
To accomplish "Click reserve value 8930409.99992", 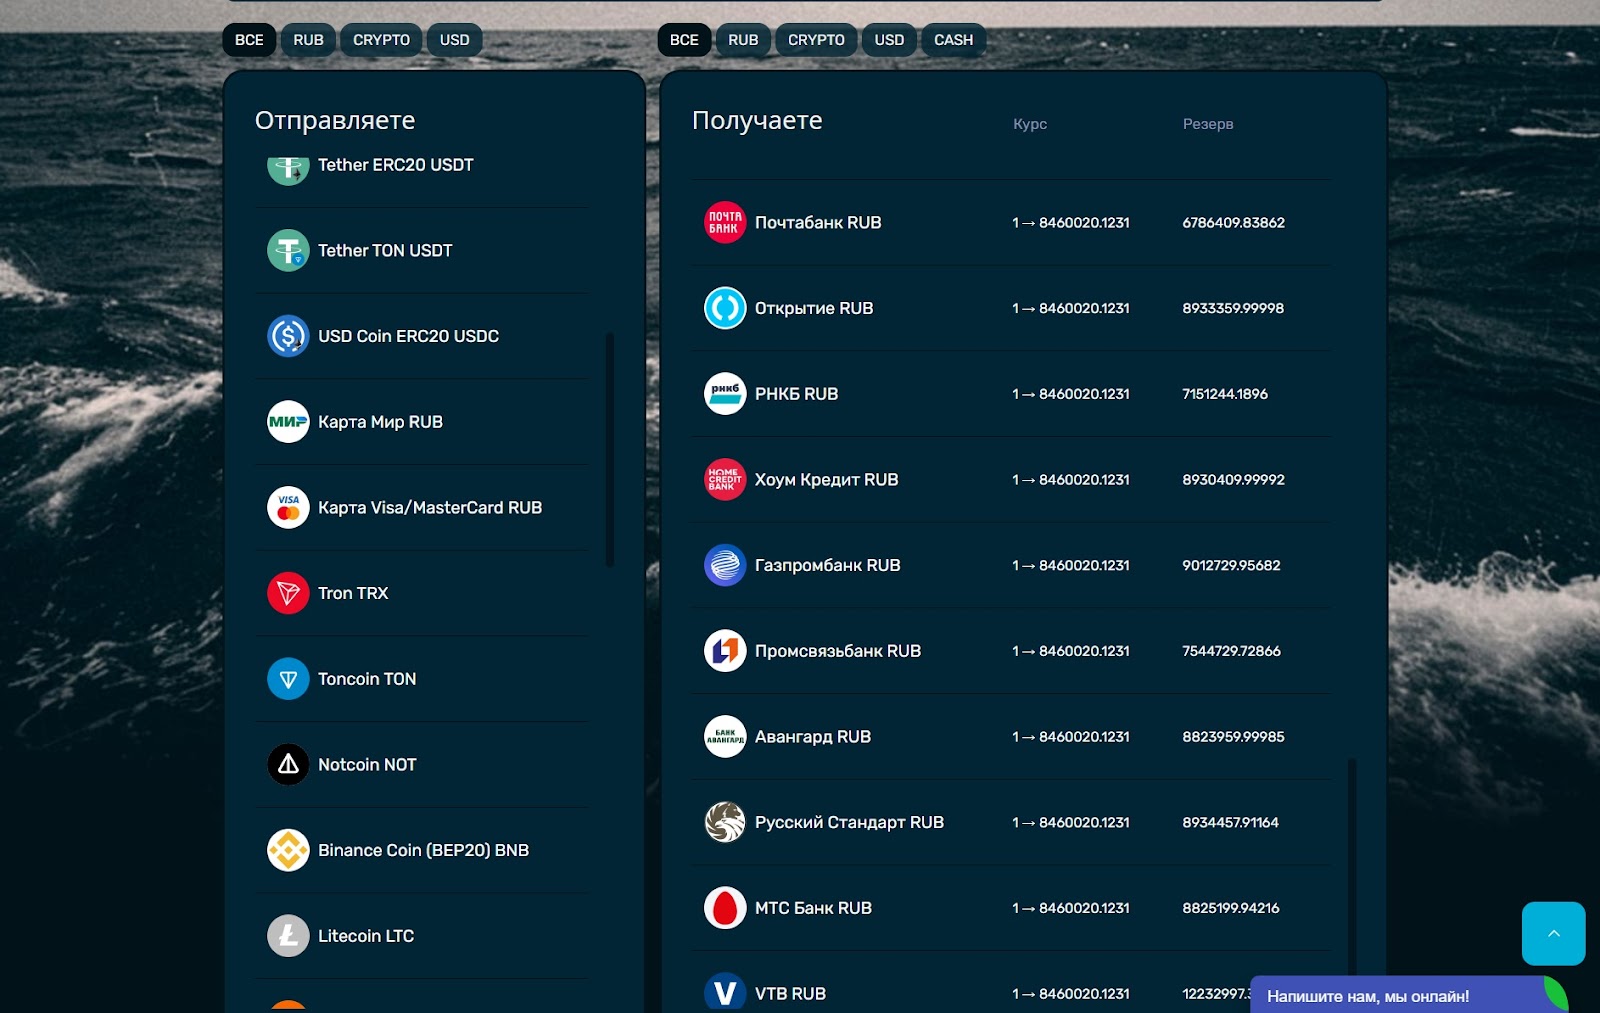I will 1233,480.
